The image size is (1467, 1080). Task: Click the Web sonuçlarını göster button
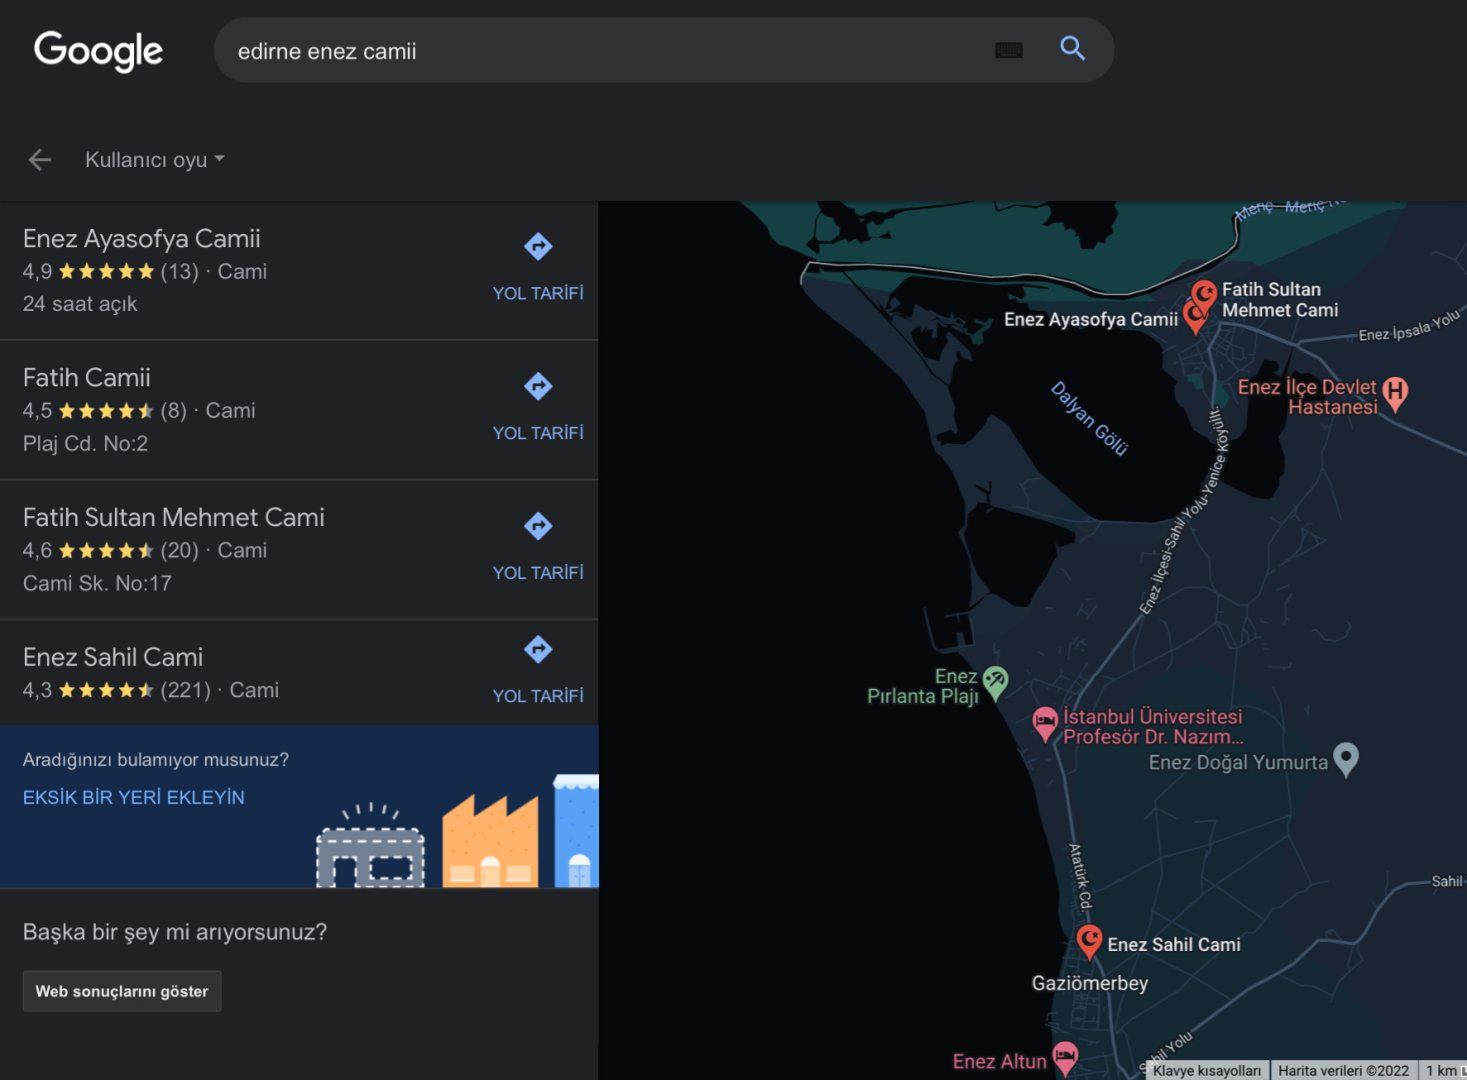coord(122,991)
